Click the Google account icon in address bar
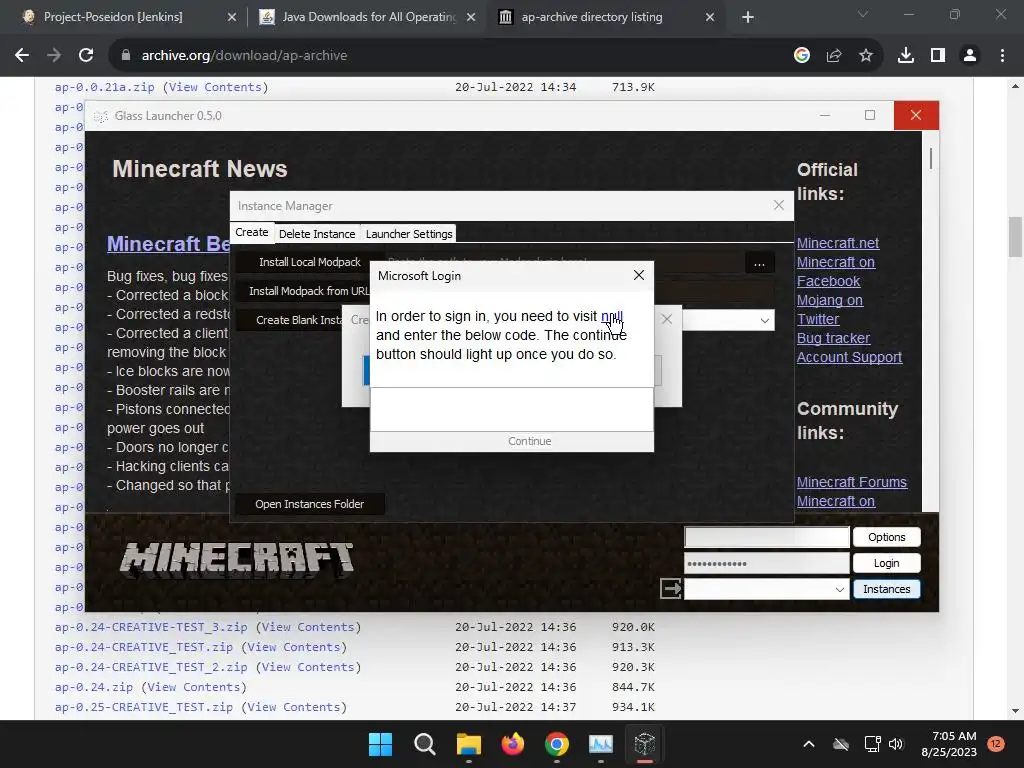This screenshot has width=1024, height=768. tap(802, 56)
